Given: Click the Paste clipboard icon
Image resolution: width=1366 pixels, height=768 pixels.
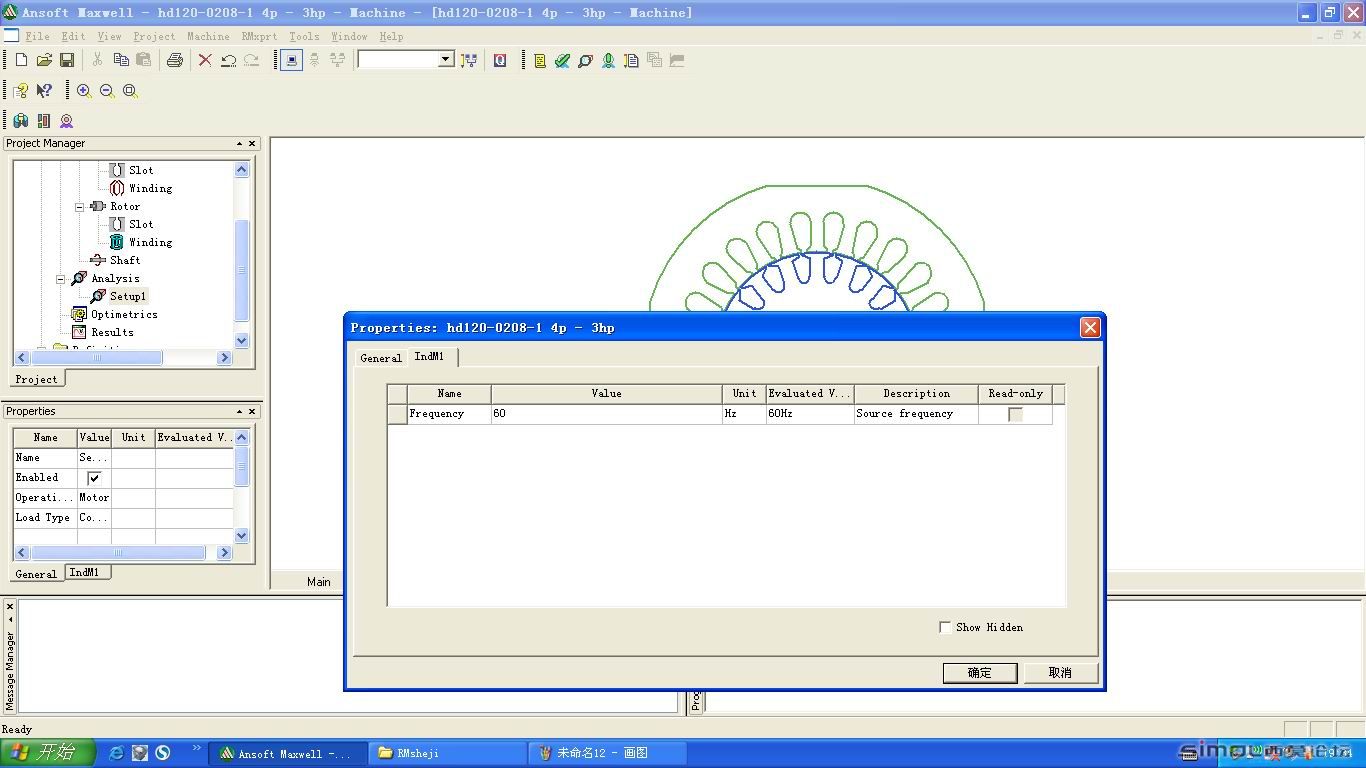Looking at the screenshot, I should 144,60.
